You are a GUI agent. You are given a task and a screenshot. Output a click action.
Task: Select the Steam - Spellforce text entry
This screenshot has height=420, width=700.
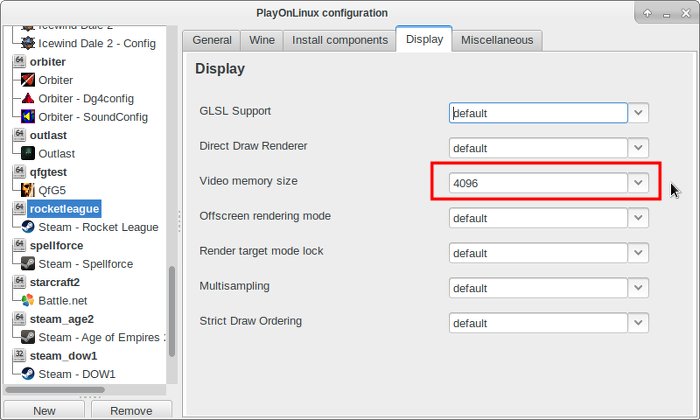point(86,264)
